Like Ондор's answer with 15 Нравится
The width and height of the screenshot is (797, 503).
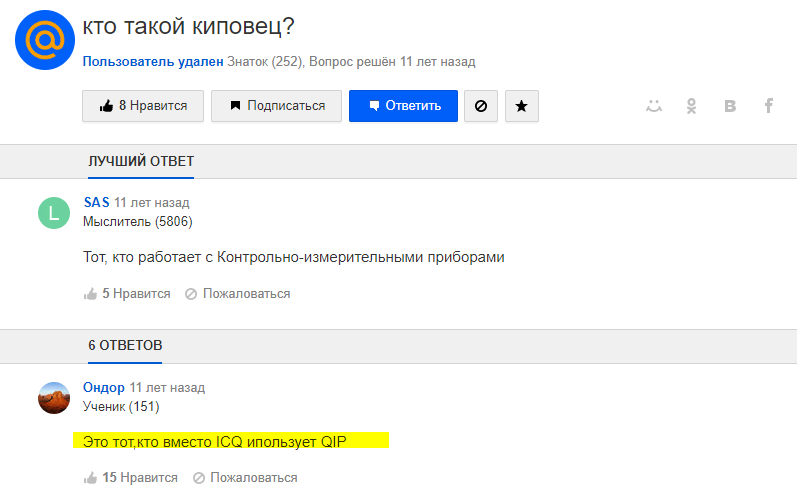(x=131, y=478)
